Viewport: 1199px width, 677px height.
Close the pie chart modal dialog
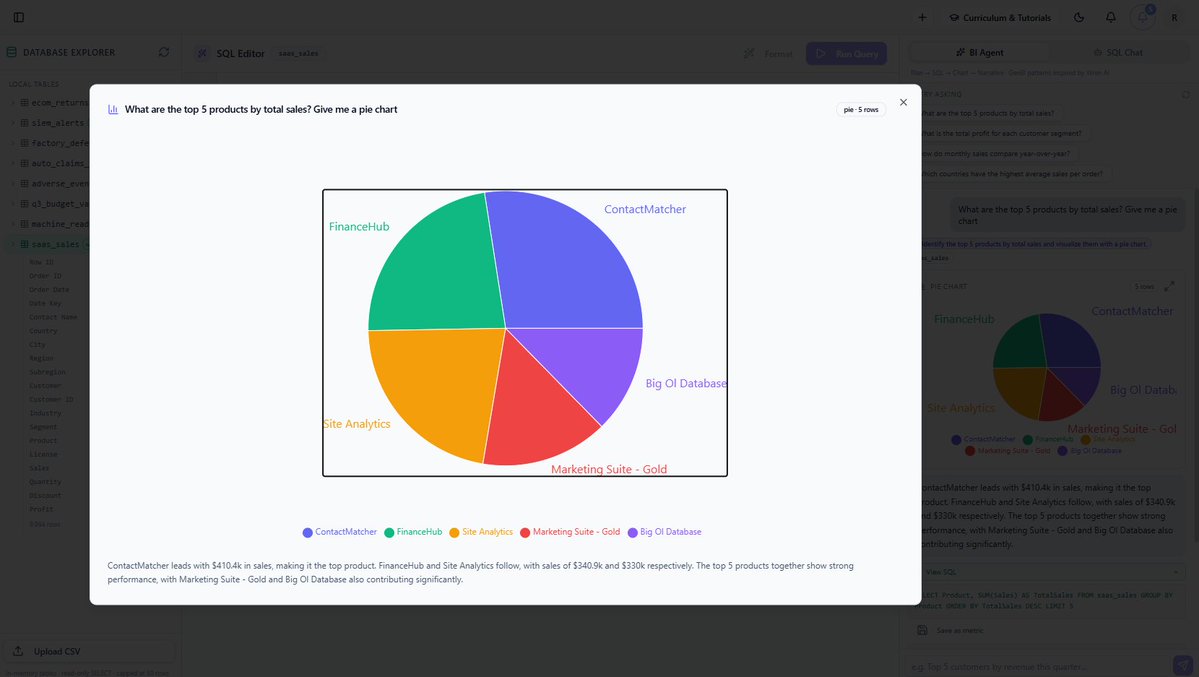click(903, 103)
